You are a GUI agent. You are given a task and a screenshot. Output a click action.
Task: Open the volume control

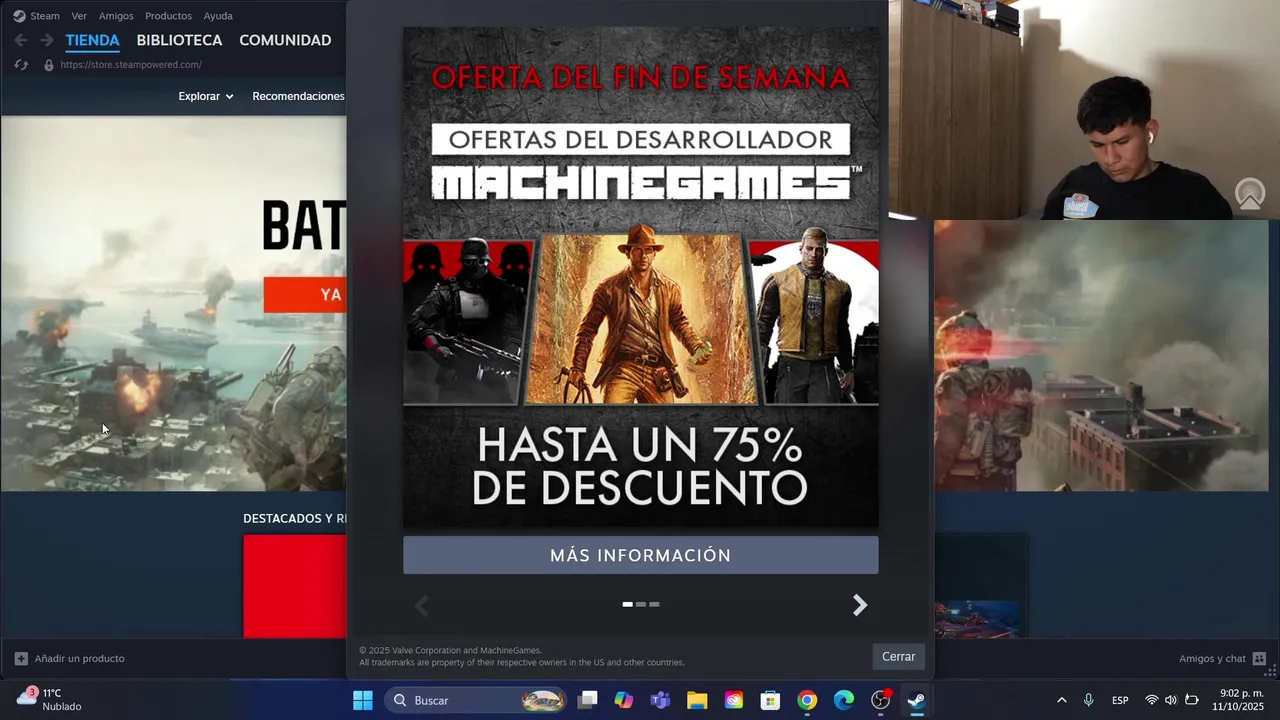pyautogui.click(x=1171, y=700)
